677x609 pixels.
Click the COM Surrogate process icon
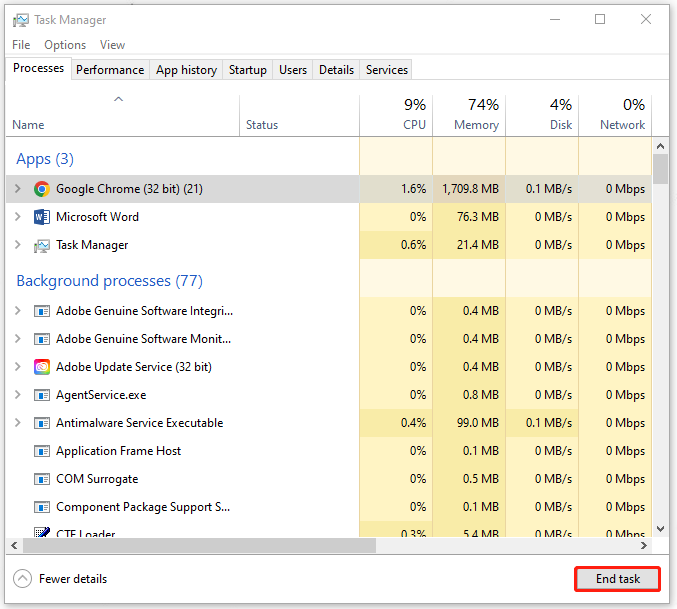[x=41, y=479]
